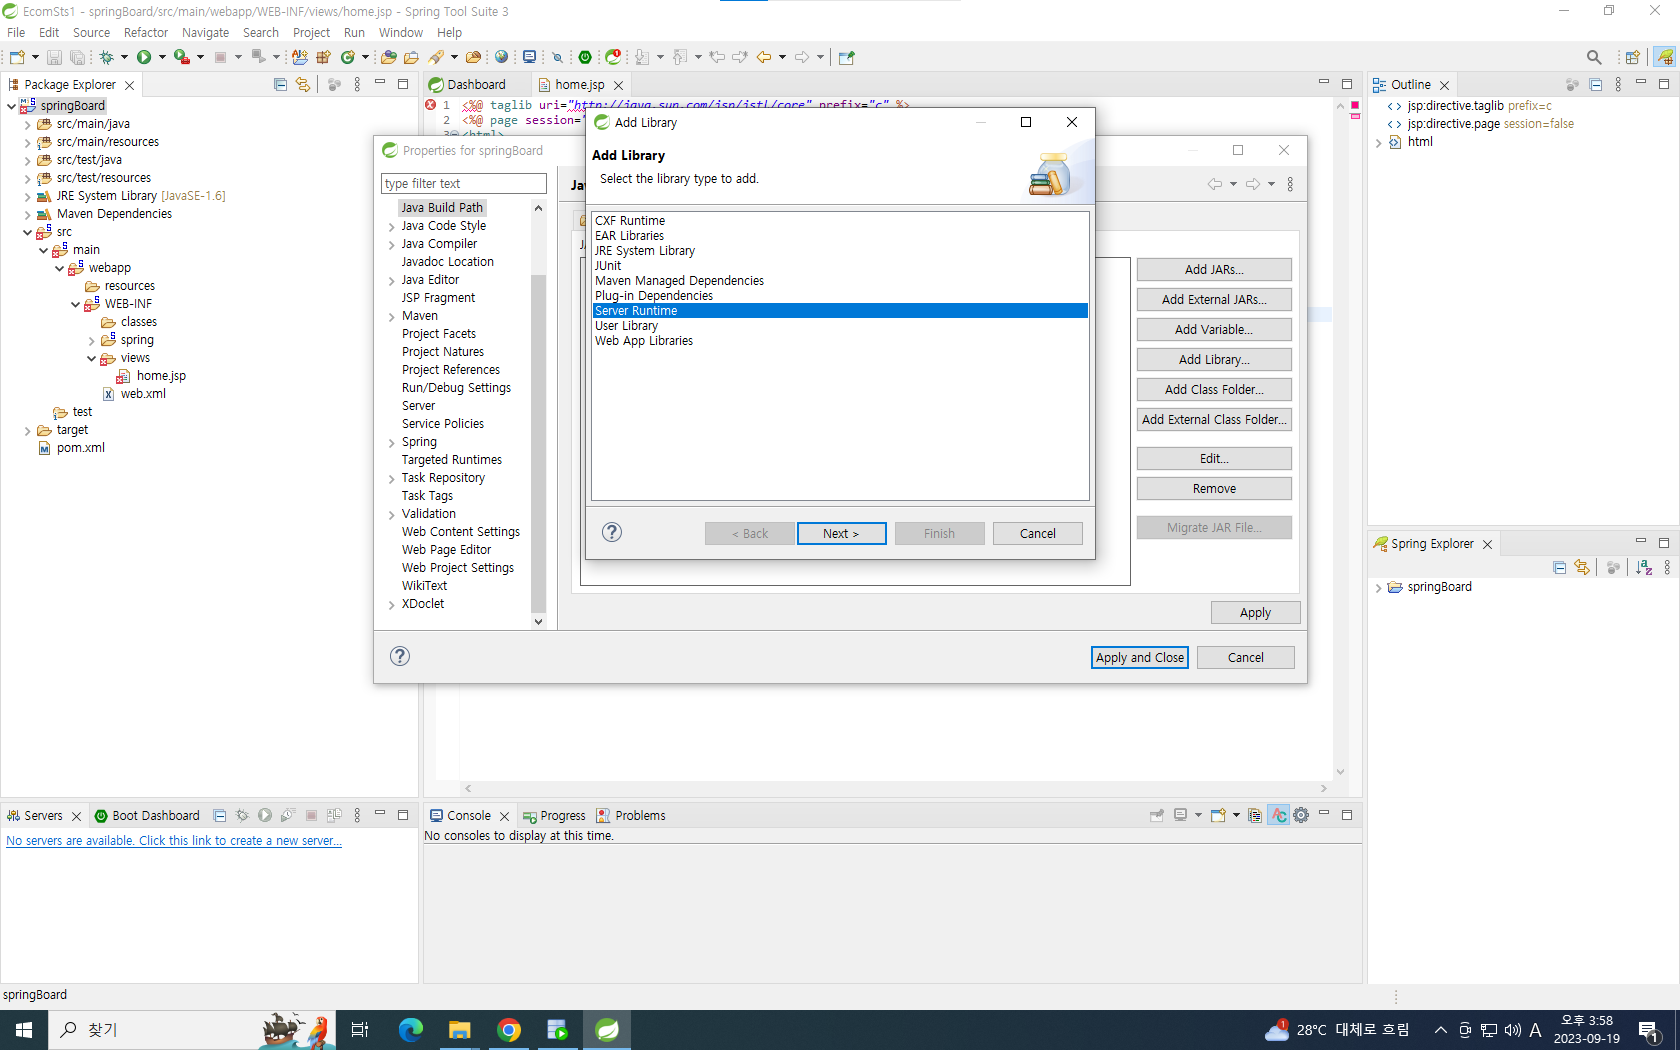This screenshot has width=1680, height=1050.
Task: Click Sort icon in Spring Explorer
Action: 1644,567
